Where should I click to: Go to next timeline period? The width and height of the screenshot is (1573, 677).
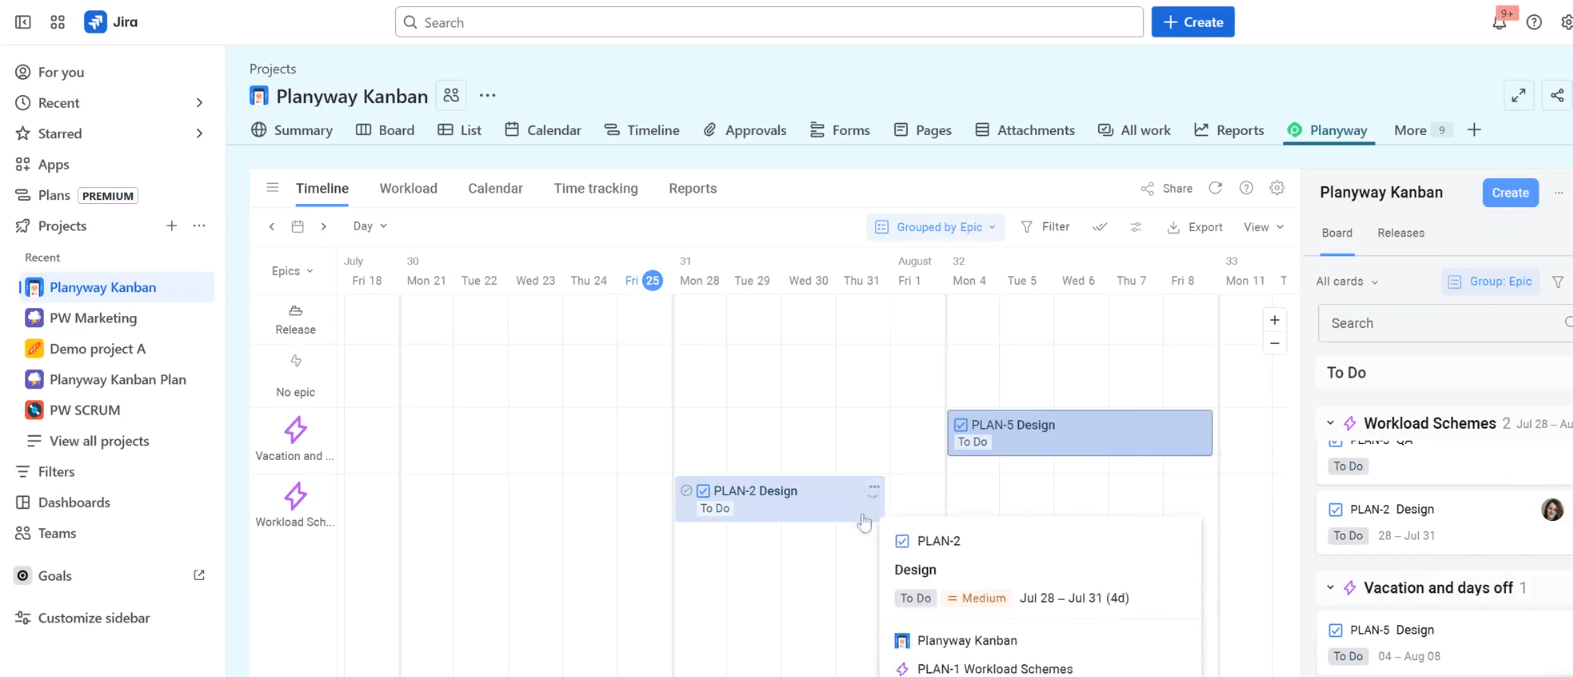point(323,227)
